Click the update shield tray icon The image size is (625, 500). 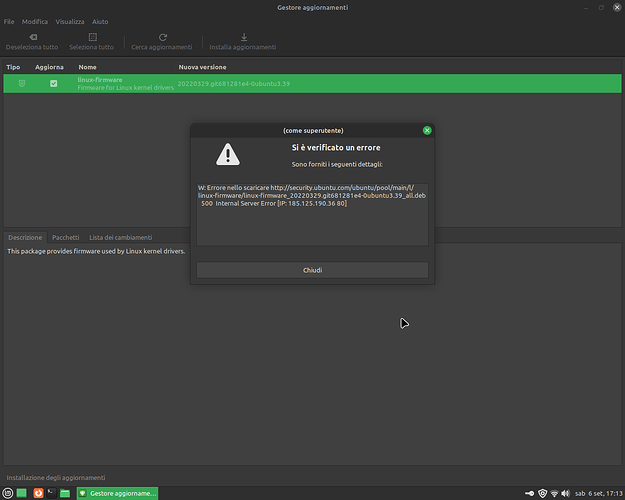[x=542, y=494]
